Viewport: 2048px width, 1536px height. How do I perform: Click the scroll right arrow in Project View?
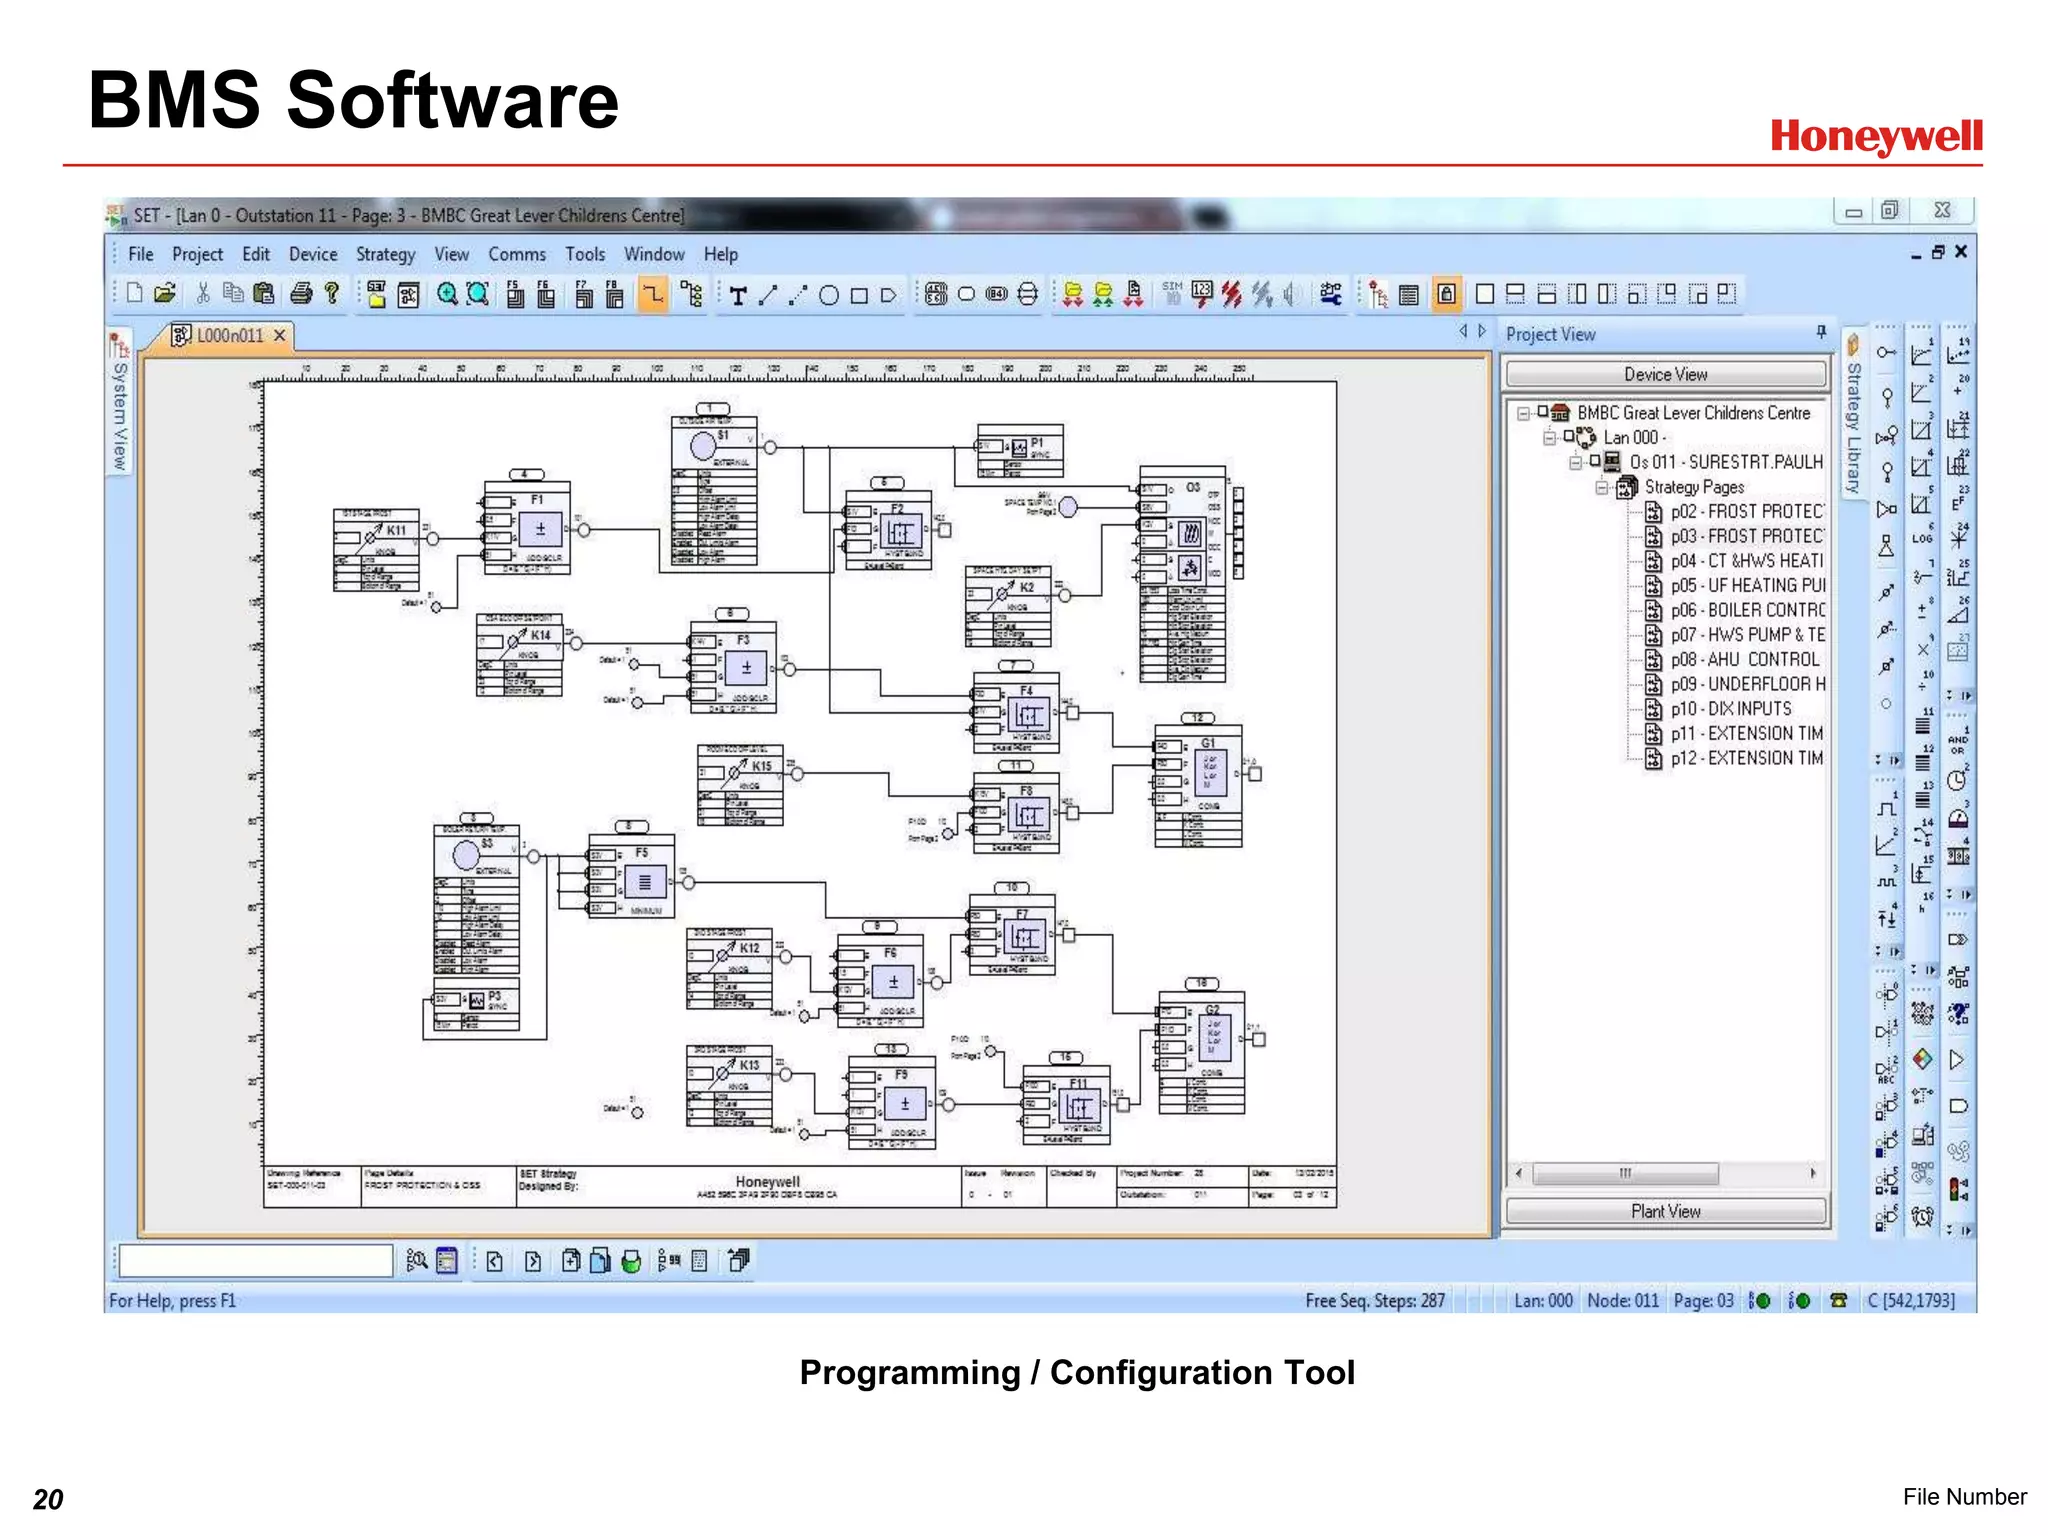click(x=1813, y=1173)
